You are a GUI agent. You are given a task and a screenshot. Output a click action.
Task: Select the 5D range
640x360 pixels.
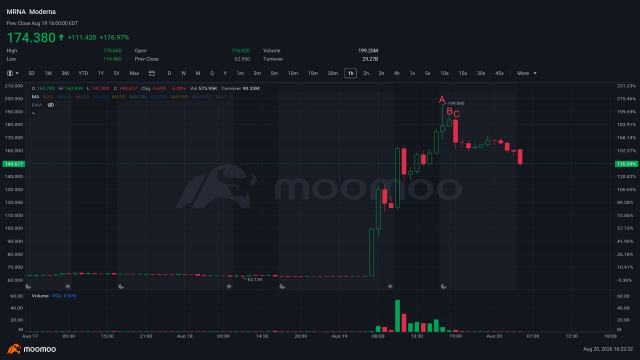(31, 73)
